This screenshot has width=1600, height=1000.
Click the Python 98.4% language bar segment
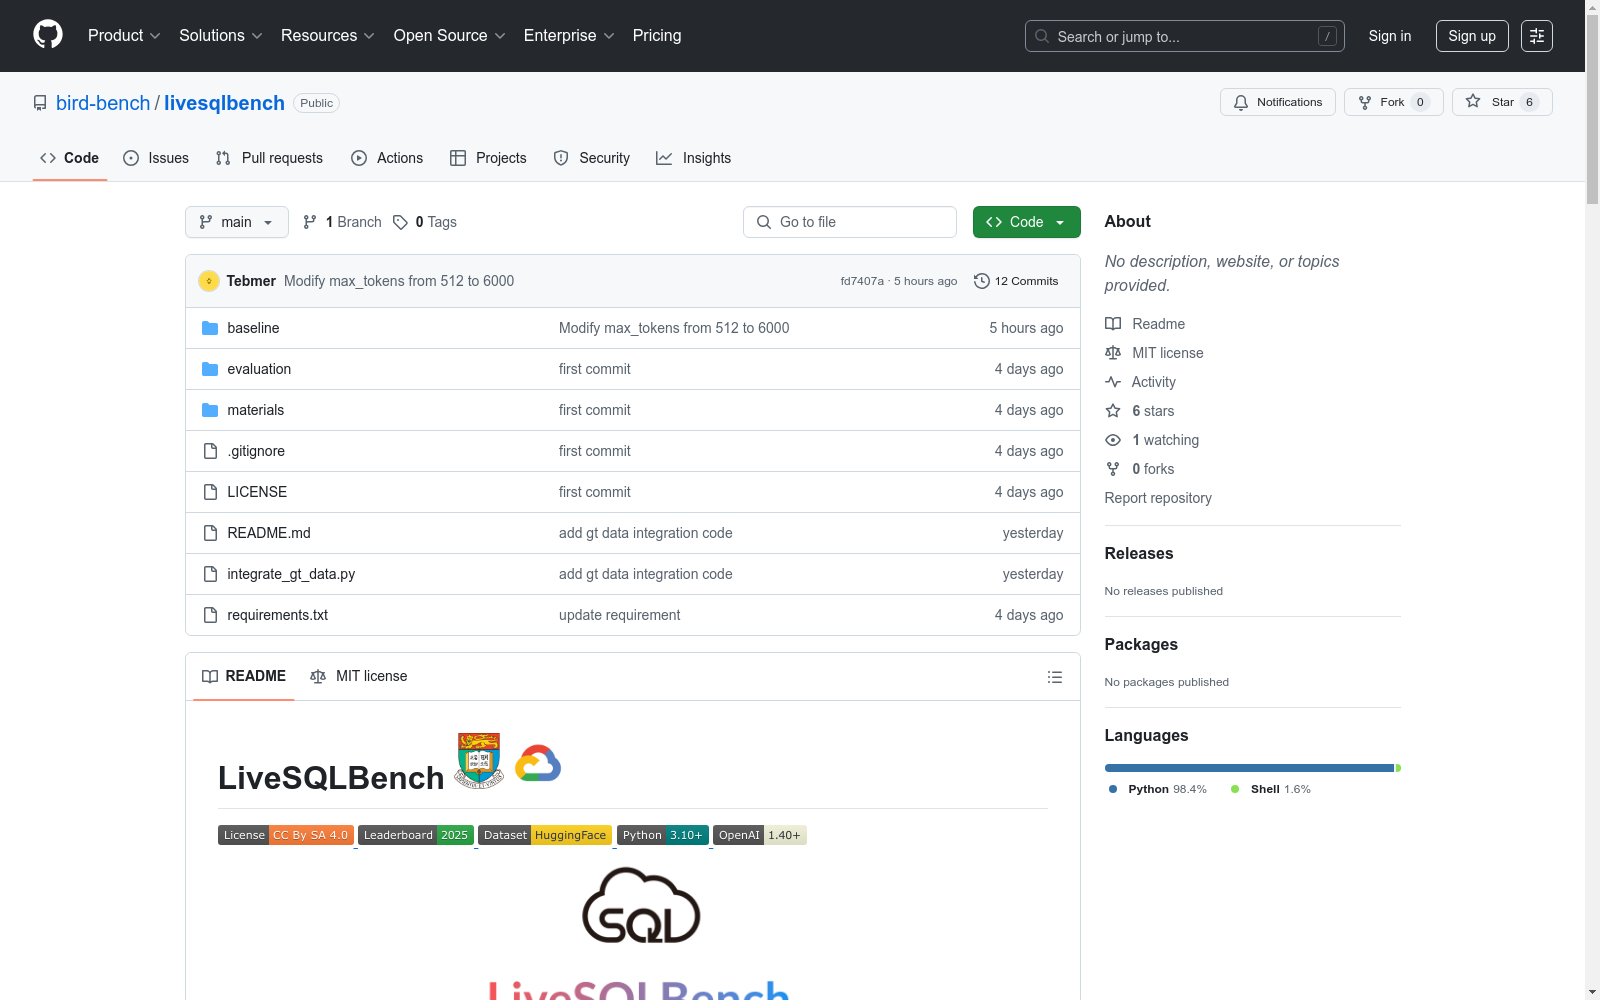click(1249, 768)
